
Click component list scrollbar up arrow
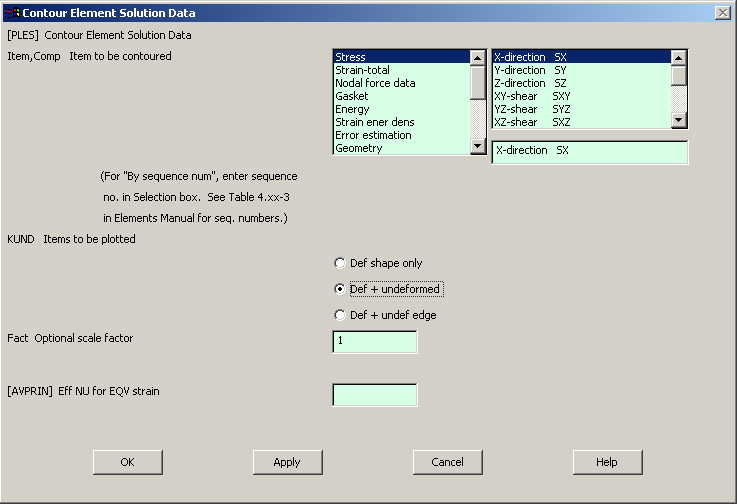tap(678, 58)
